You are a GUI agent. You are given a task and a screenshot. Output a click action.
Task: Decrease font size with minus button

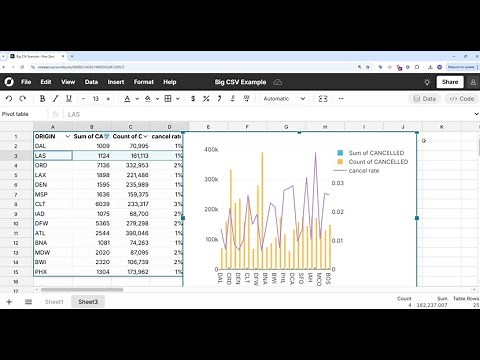point(83,99)
